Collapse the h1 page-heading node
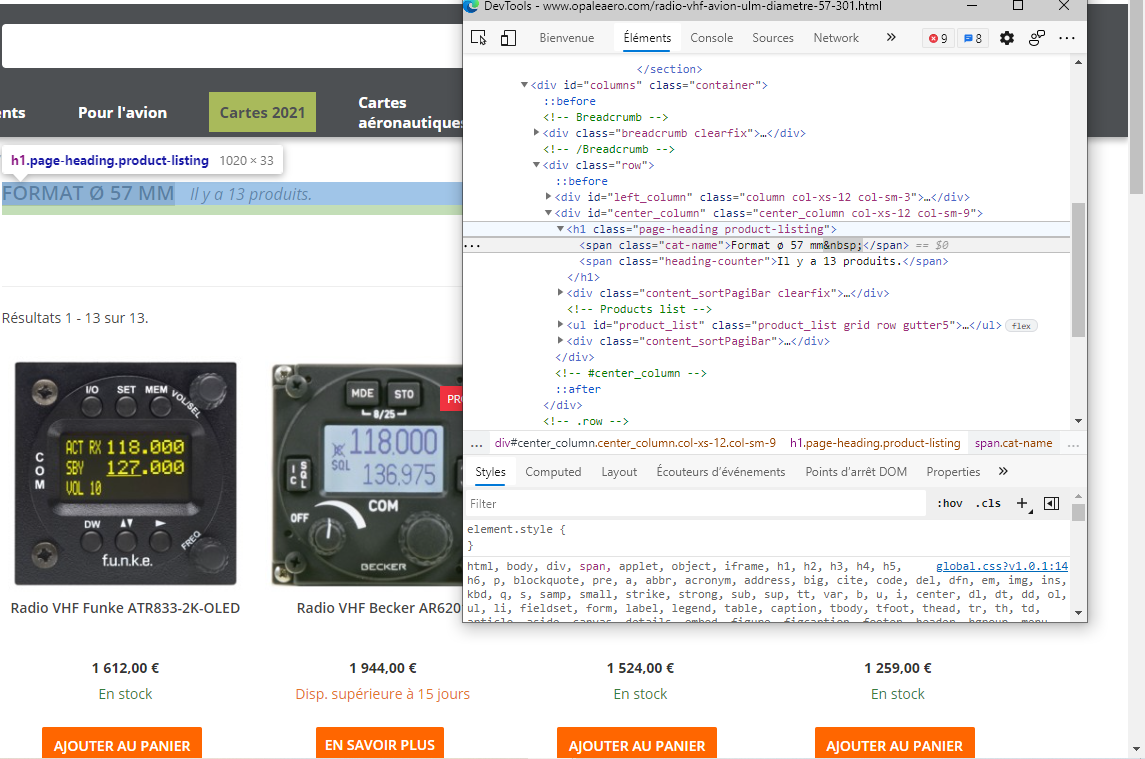 [x=560, y=229]
